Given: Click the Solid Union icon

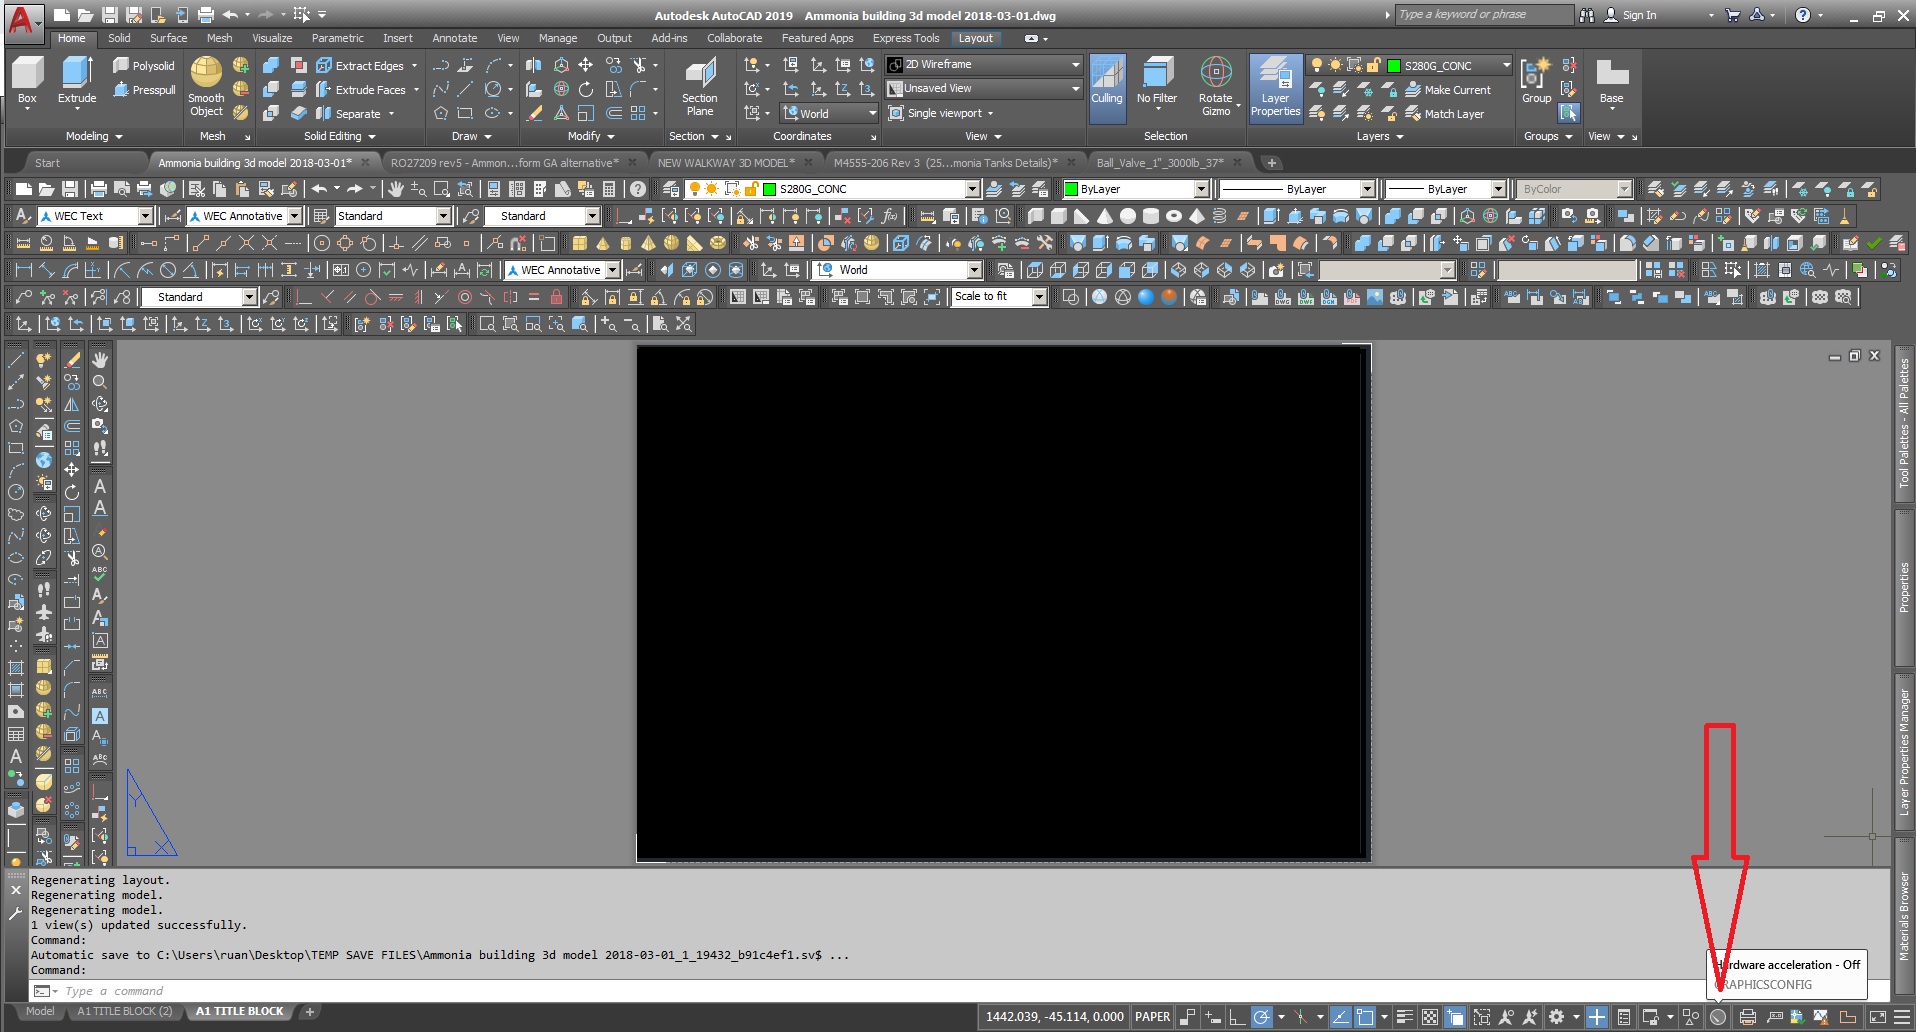Looking at the screenshot, I should pos(271,65).
